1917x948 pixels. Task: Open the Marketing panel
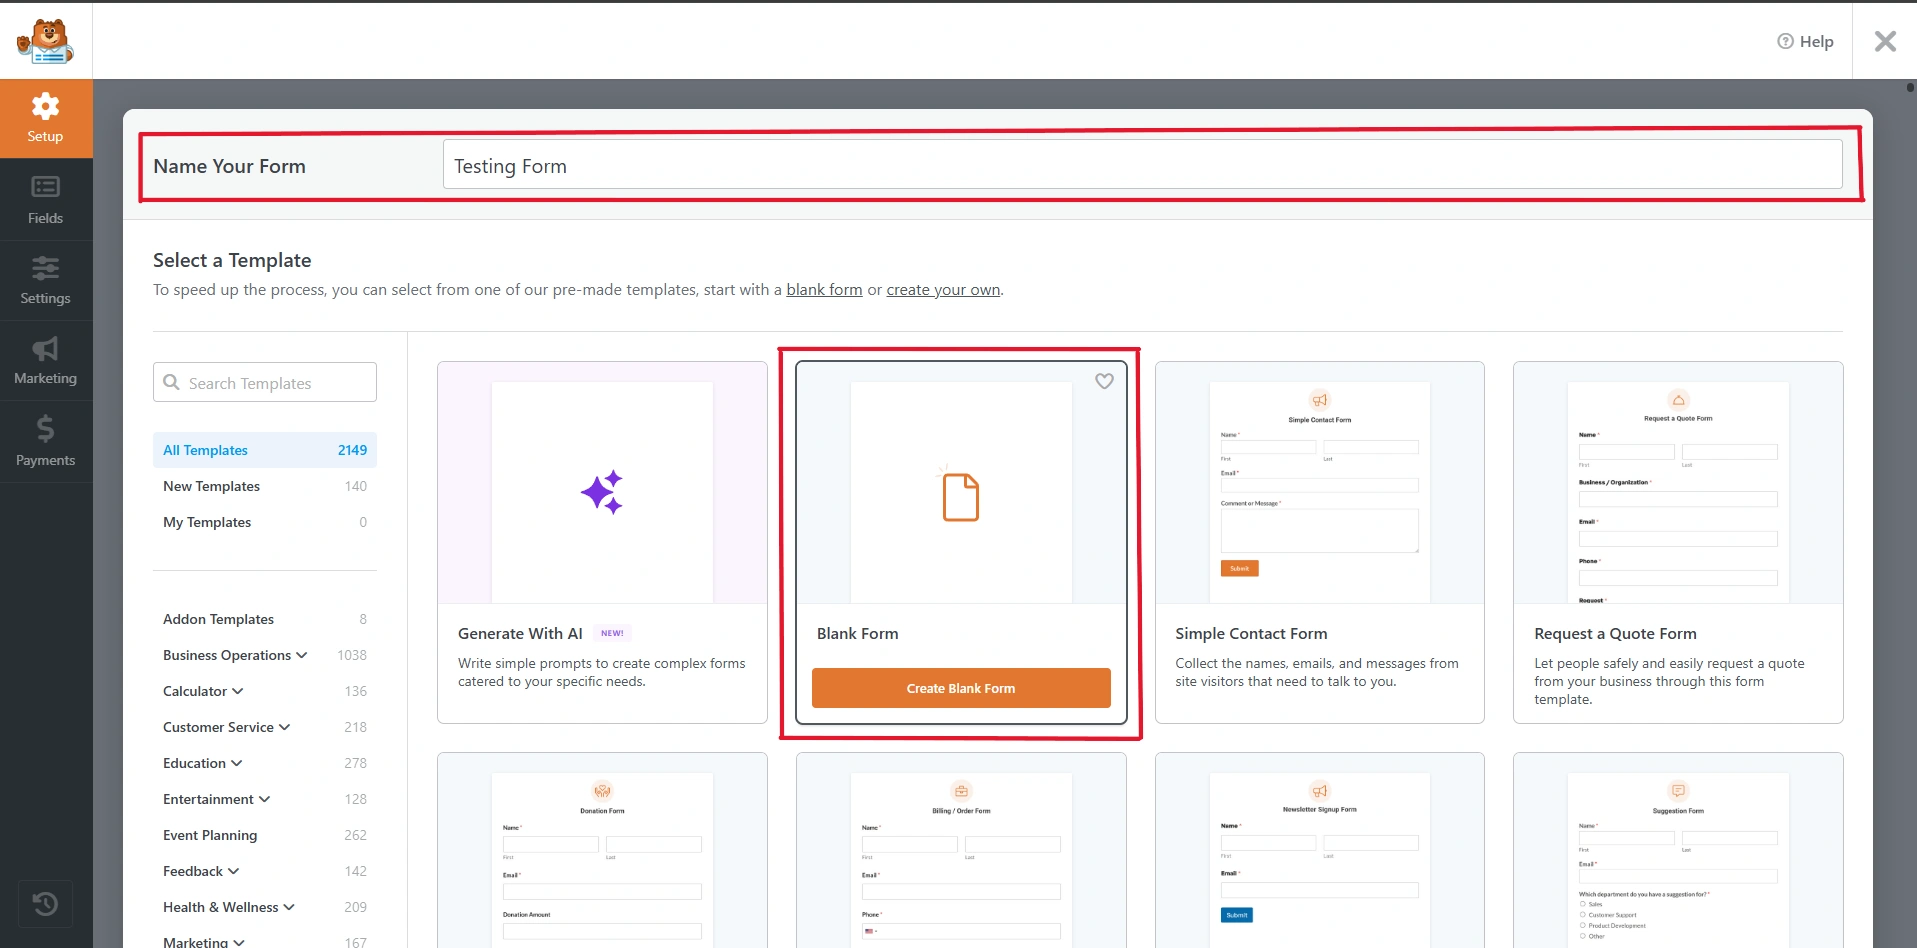46,361
